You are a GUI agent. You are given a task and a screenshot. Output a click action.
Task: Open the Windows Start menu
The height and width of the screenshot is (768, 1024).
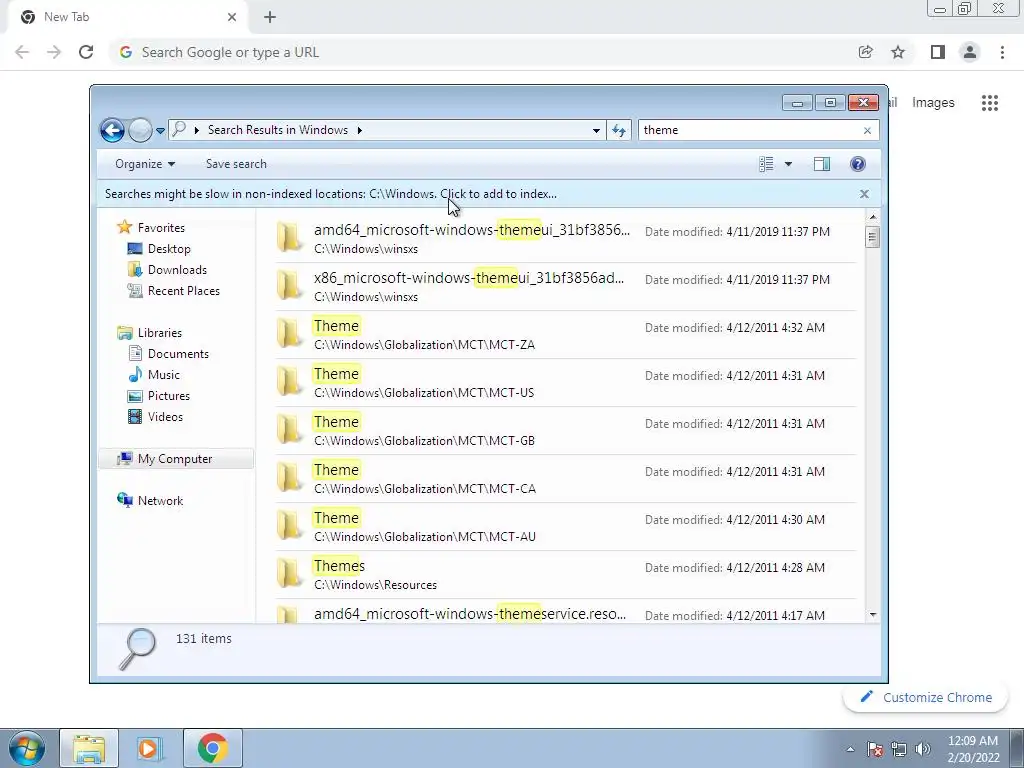pyautogui.click(x=26, y=748)
